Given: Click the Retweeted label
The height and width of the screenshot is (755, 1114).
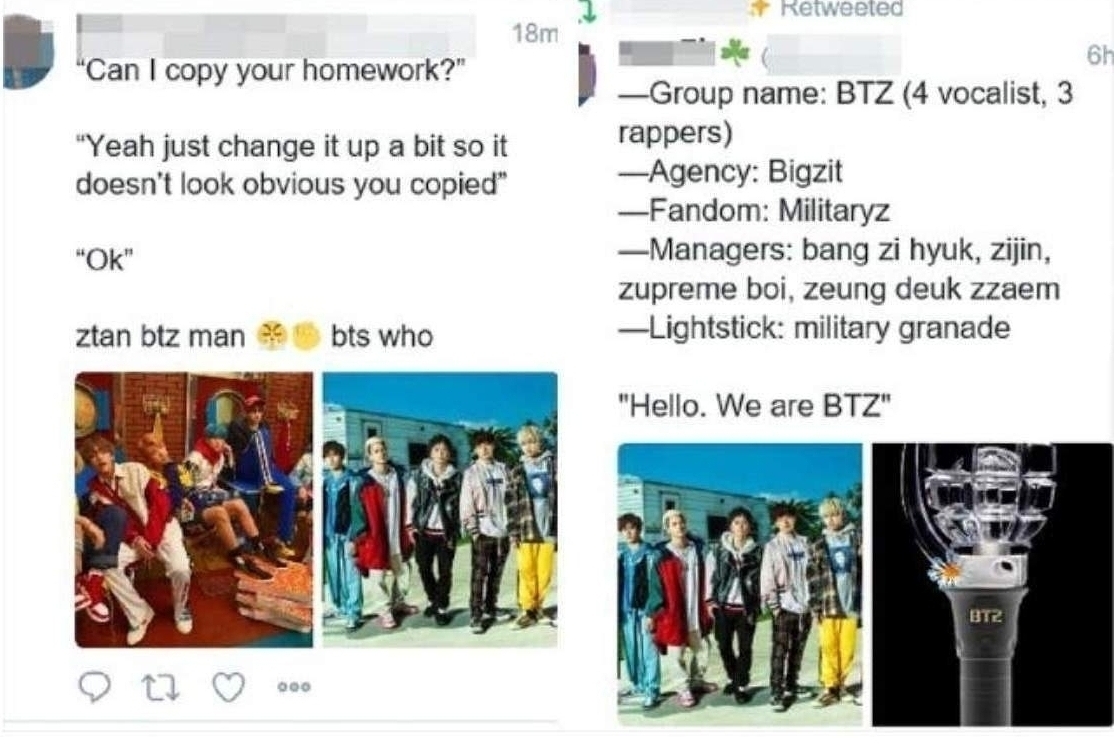Looking at the screenshot, I should (x=842, y=9).
